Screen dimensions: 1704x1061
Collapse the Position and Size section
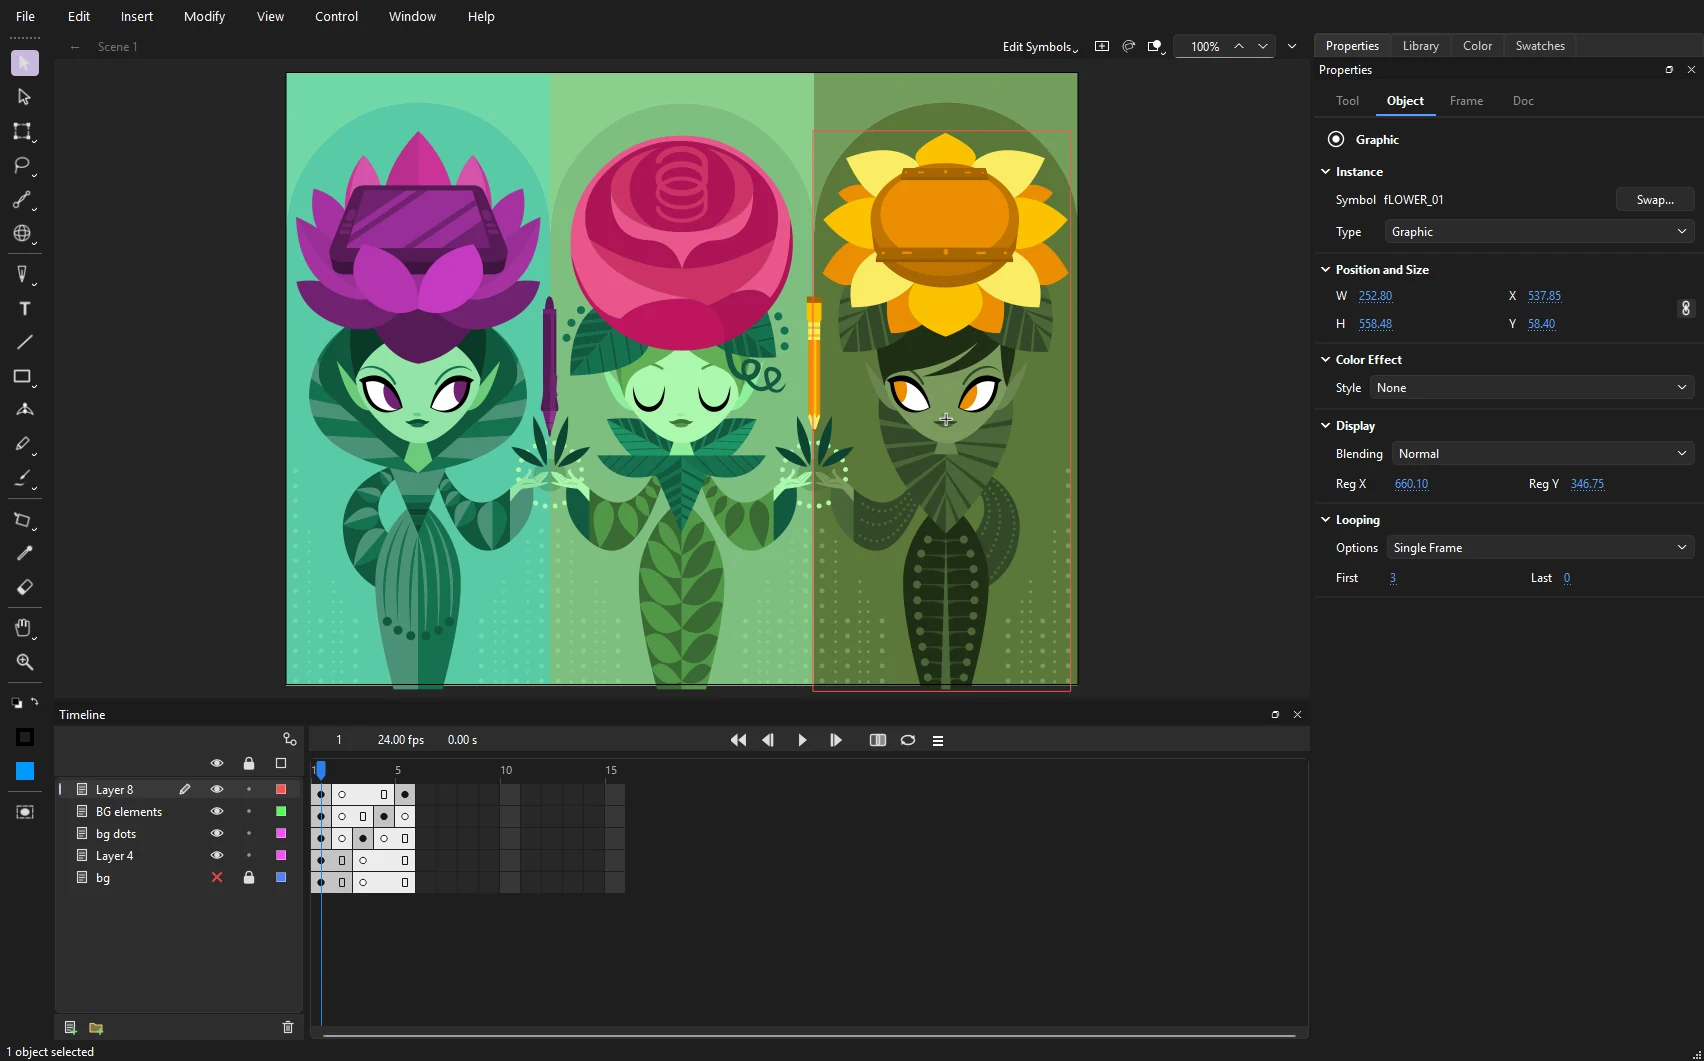[x=1326, y=270]
